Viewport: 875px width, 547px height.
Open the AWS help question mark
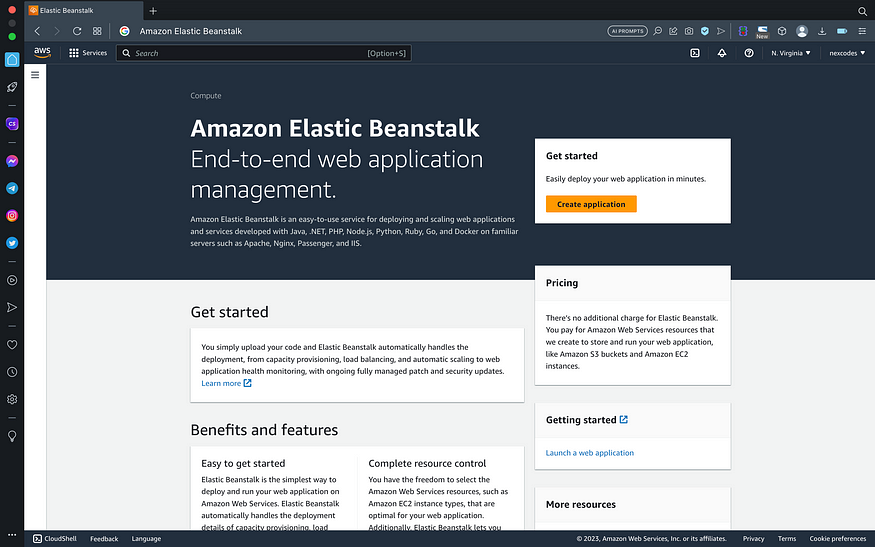[x=749, y=53]
